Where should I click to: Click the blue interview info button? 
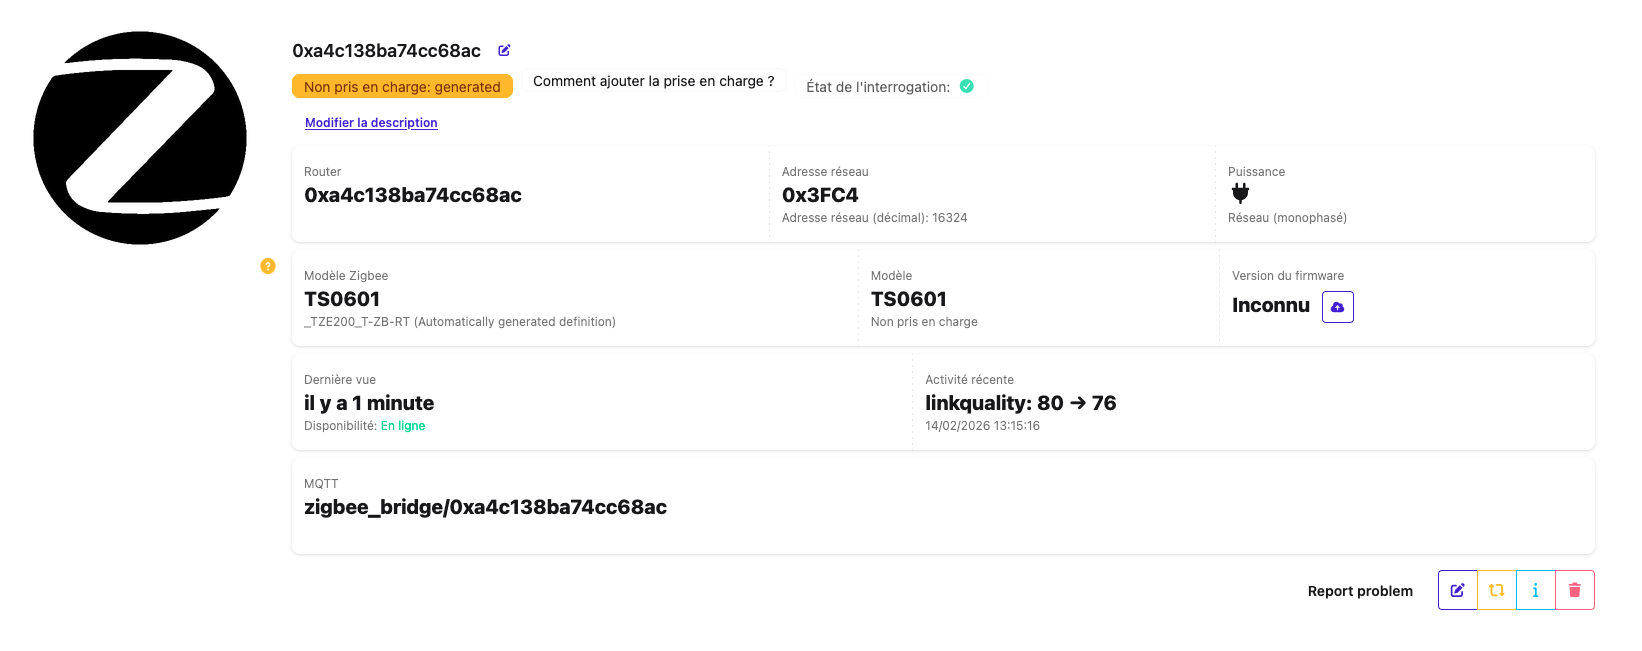pyautogui.click(x=1535, y=590)
